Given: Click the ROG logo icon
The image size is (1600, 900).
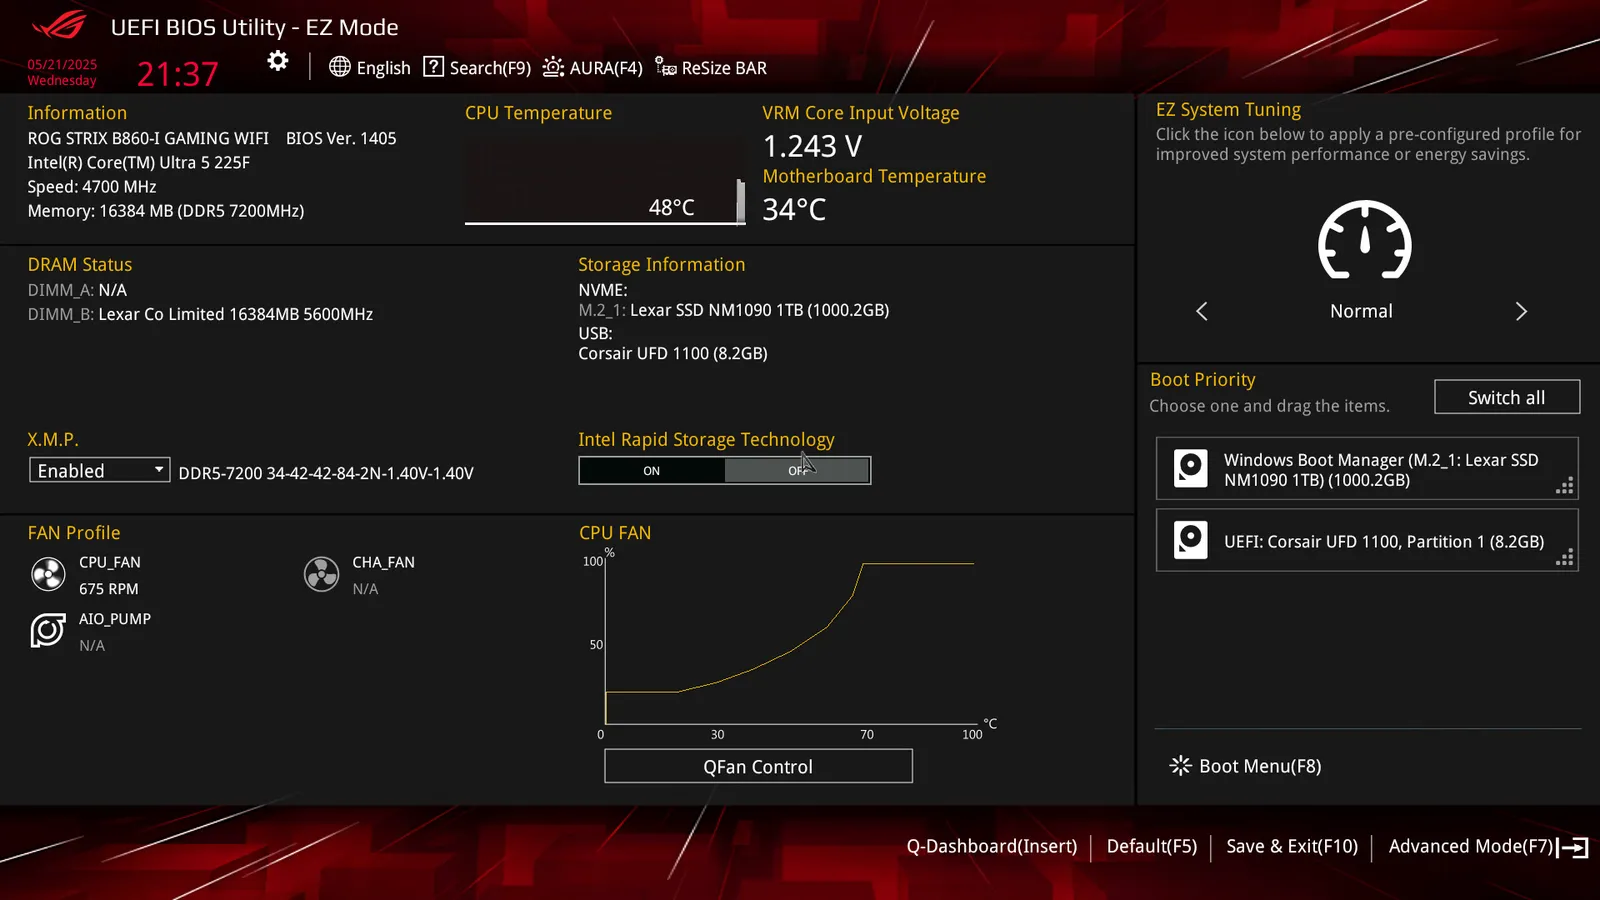Looking at the screenshot, I should pos(60,26).
